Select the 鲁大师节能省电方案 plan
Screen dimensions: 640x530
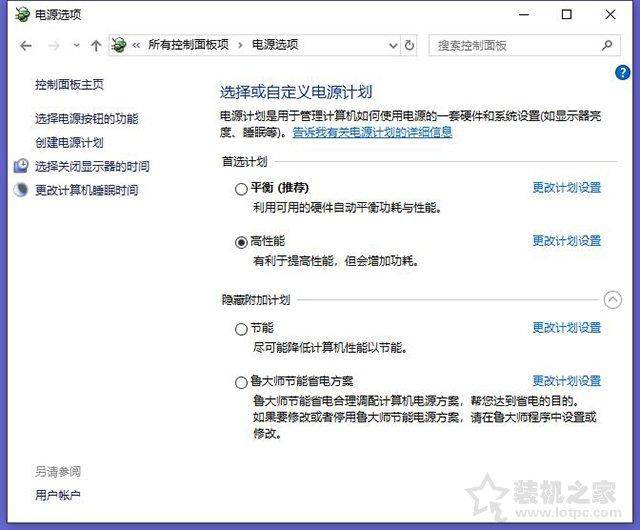click(x=241, y=383)
